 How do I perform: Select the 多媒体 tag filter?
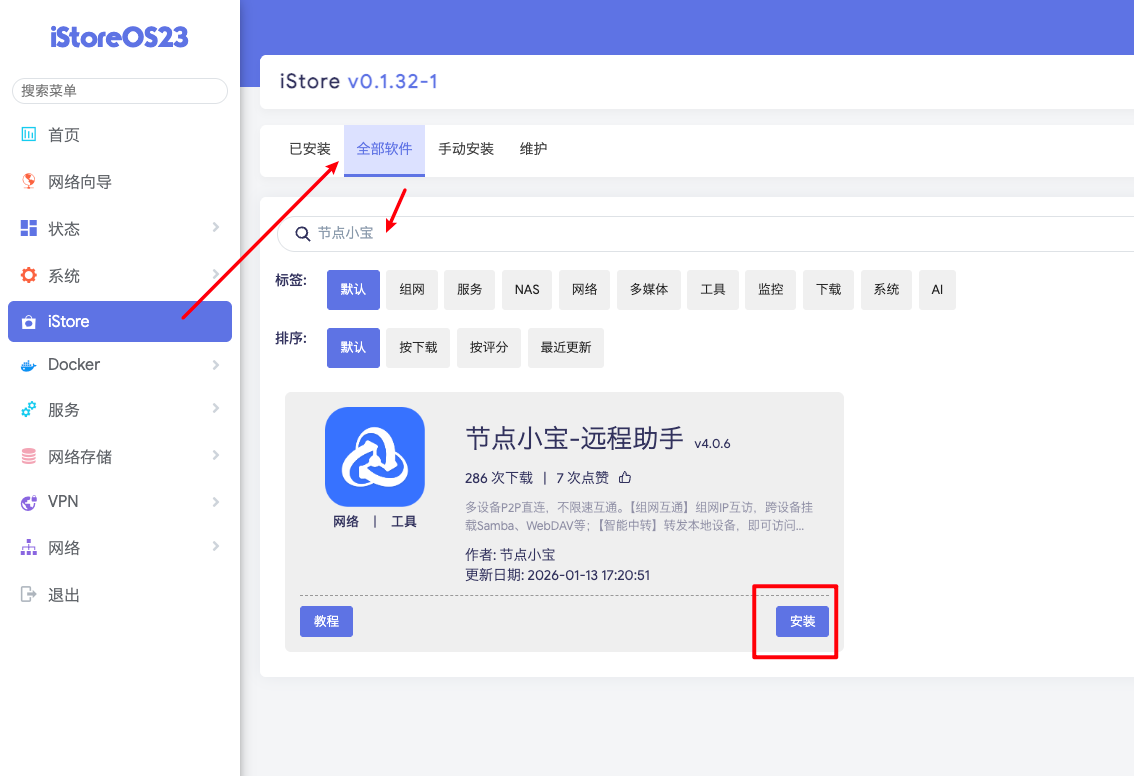(x=649, y=290)
